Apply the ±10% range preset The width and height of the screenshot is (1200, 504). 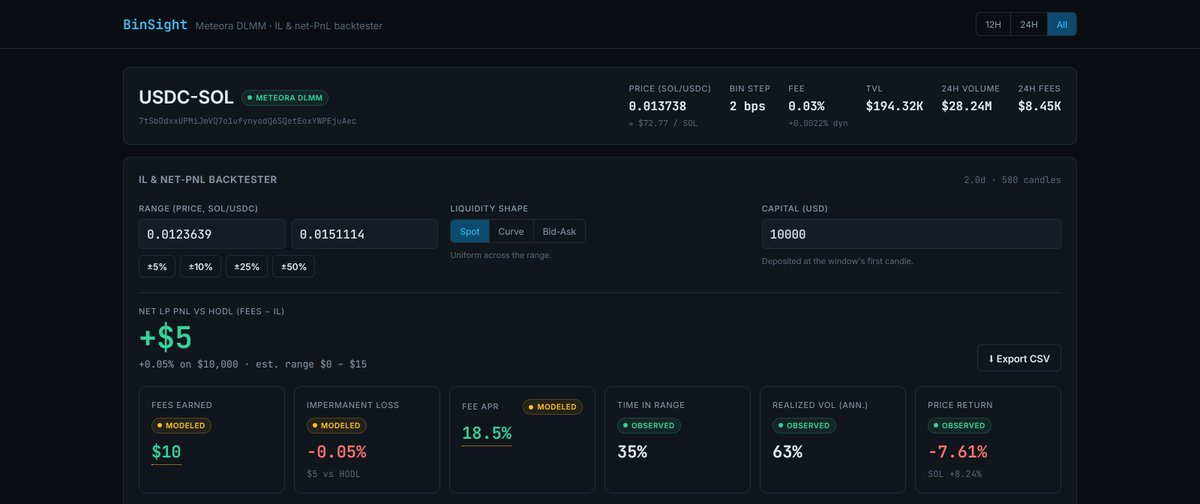click(201, 266)
